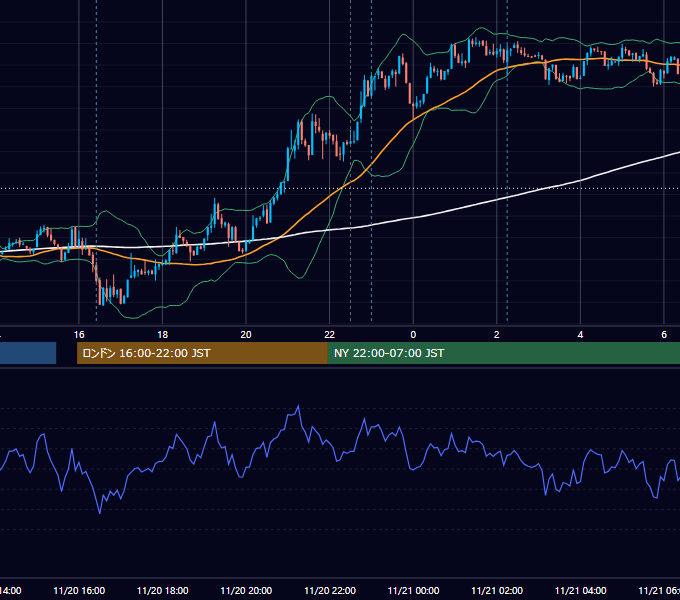The height and width of the screenshot is (600, 680).
Task: Click the 20 hour label on price chart
Action: click(246, 335)
